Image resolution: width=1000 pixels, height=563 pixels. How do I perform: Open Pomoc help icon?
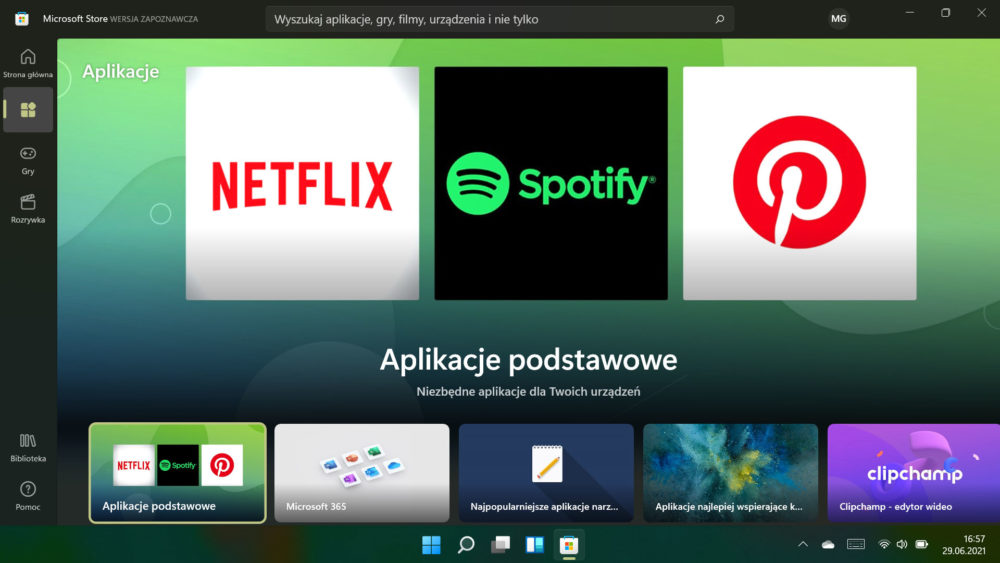(x=28, y=495)
